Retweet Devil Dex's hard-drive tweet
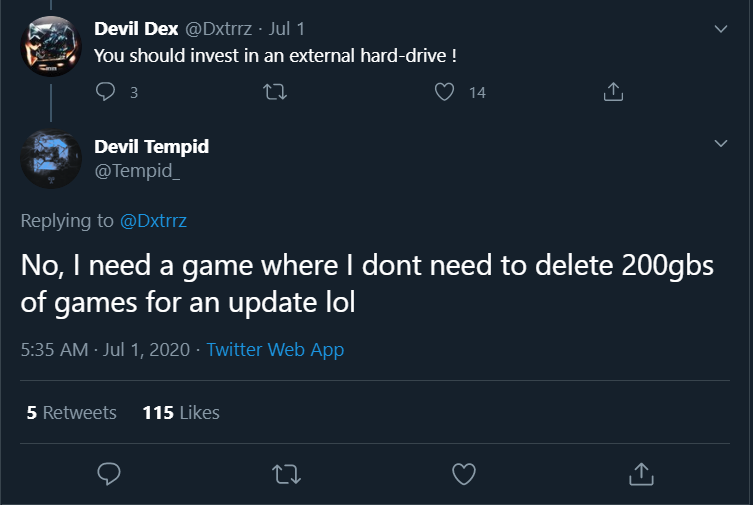 coord(272,92)
